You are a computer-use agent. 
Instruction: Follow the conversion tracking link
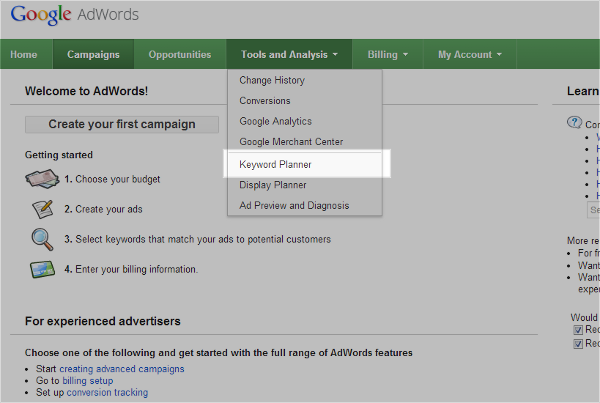(107, 392)
